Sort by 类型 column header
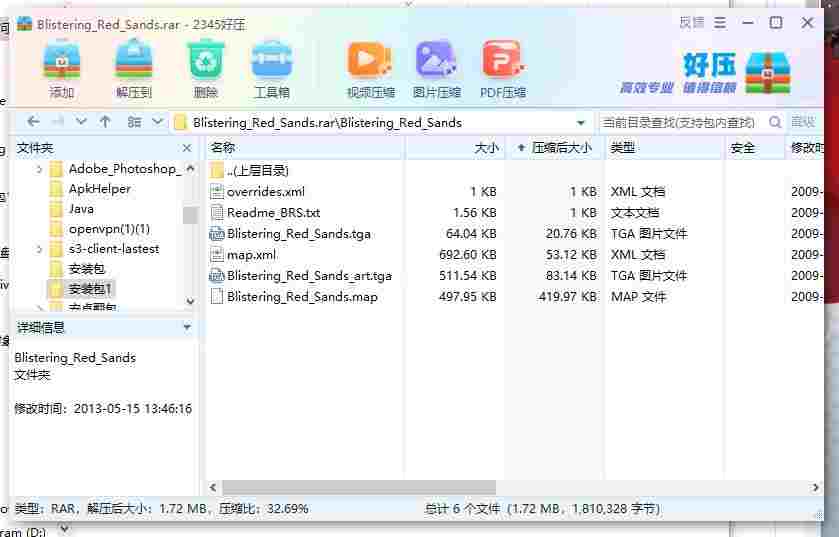 click(x=664, y=148)
